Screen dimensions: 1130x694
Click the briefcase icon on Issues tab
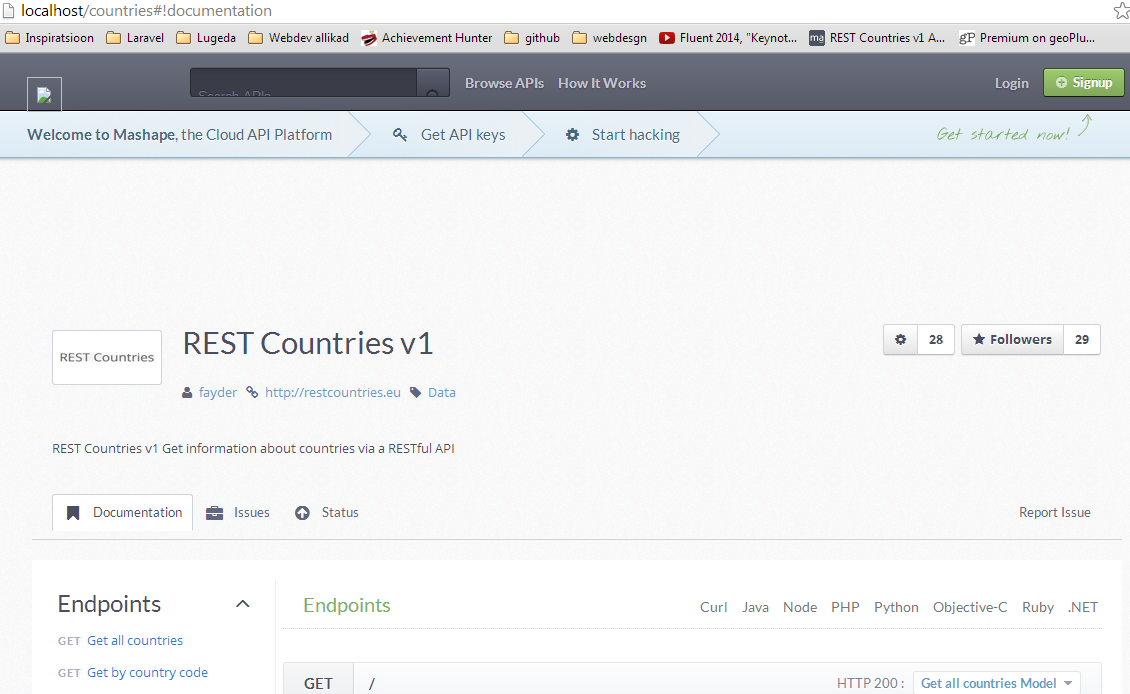tap(214, 513)
